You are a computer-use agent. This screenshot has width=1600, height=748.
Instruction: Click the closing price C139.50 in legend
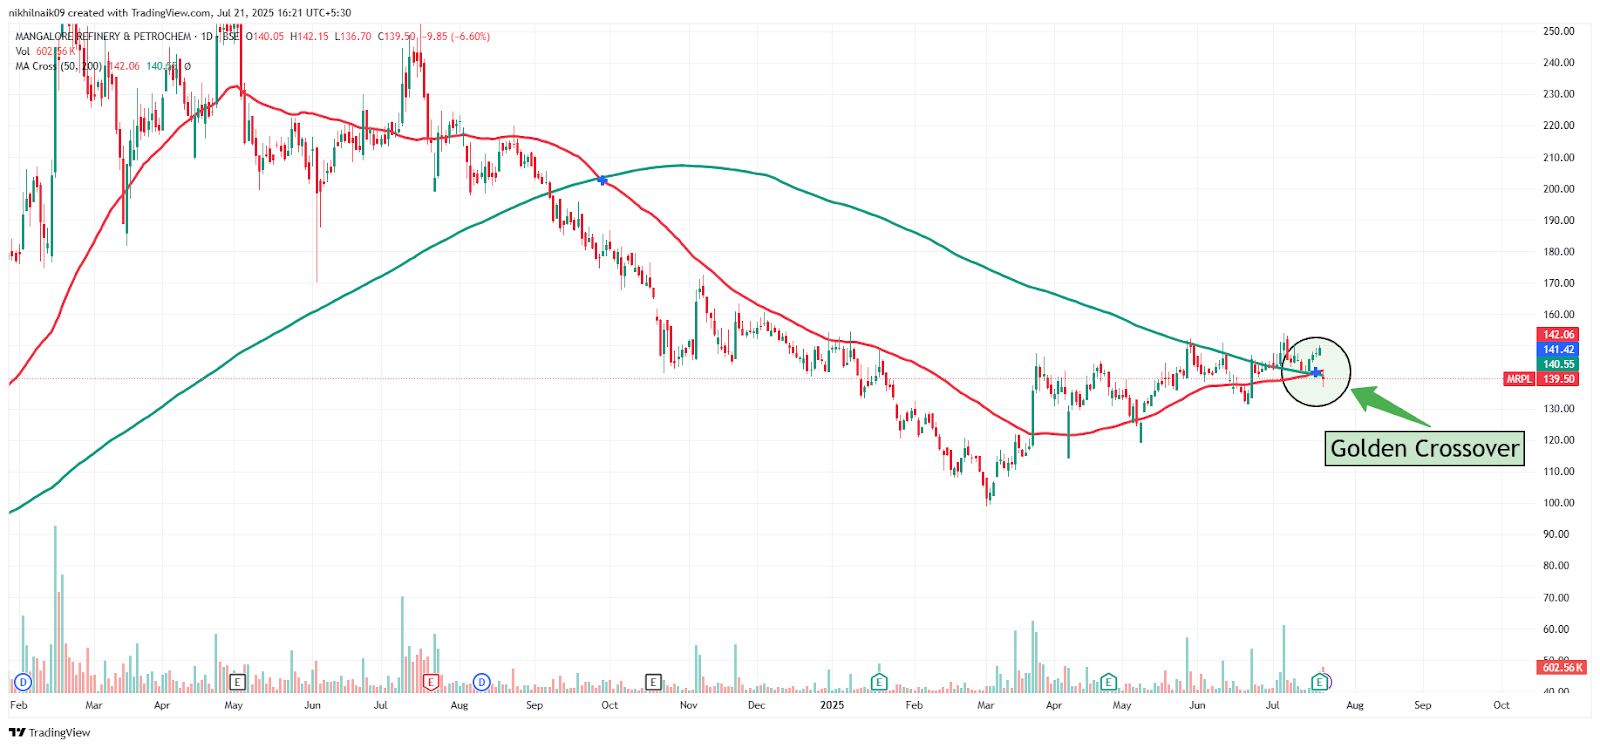pos(396,36)
